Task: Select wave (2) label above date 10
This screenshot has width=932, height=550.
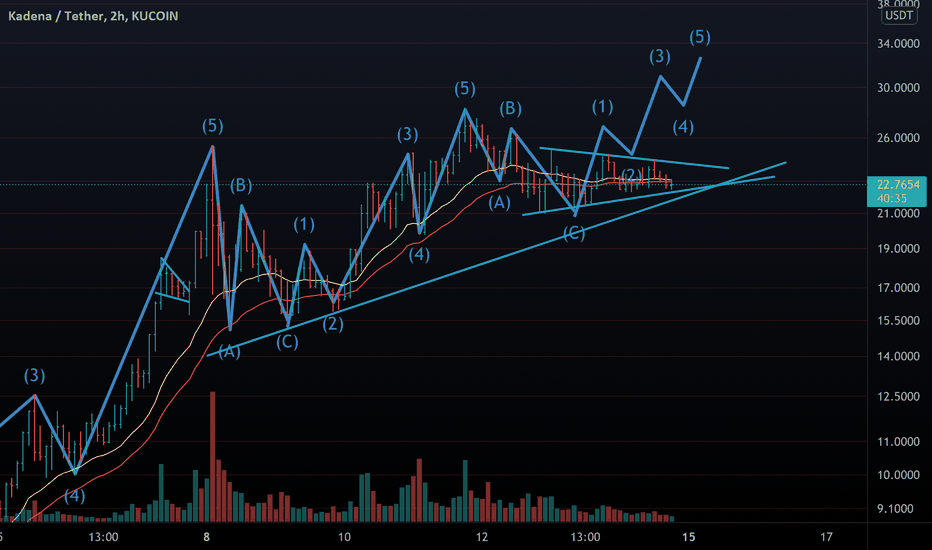Action: tap(332, 324)
